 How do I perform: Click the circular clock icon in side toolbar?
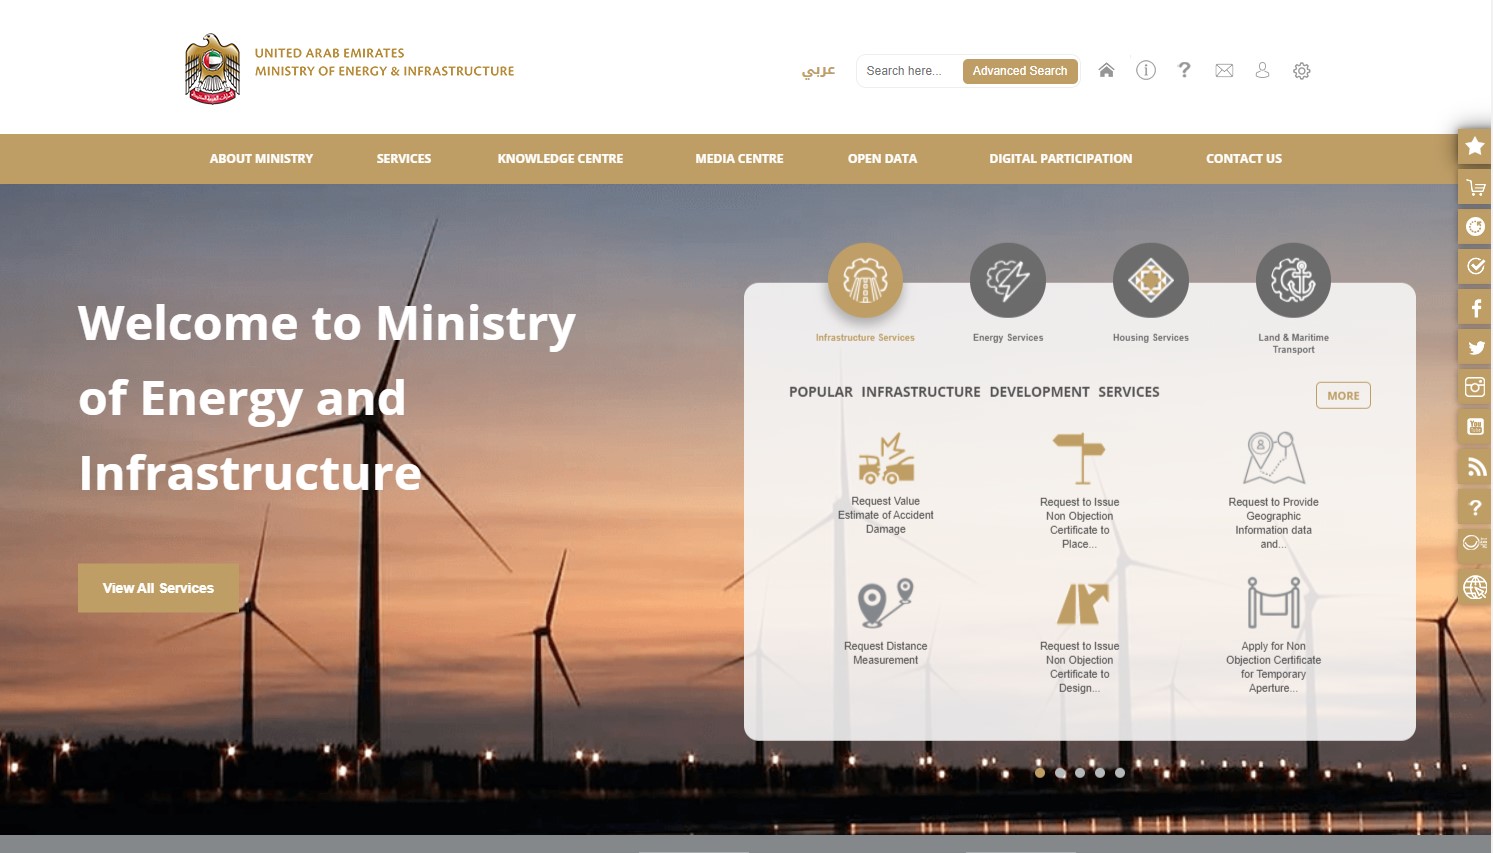point(1475,227)
